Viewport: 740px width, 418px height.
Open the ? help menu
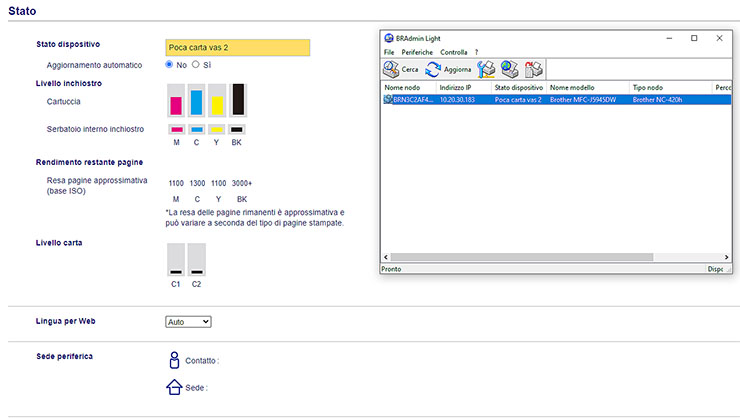477,52
